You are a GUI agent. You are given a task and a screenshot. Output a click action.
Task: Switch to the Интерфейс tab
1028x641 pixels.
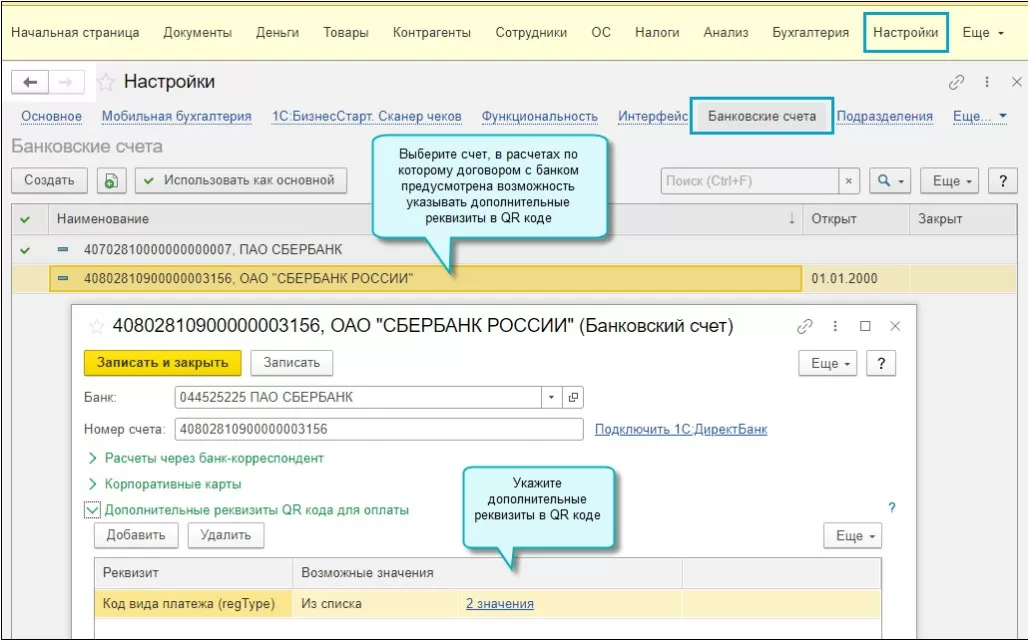(x=652, y=117)
